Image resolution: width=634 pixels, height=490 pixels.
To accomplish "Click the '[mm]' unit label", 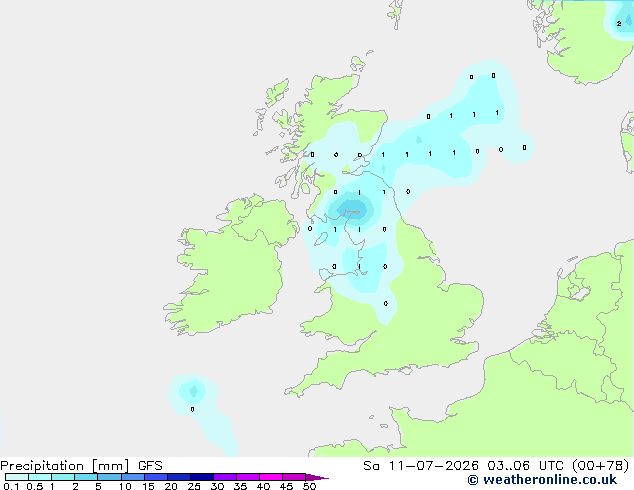I will (111, 466).
